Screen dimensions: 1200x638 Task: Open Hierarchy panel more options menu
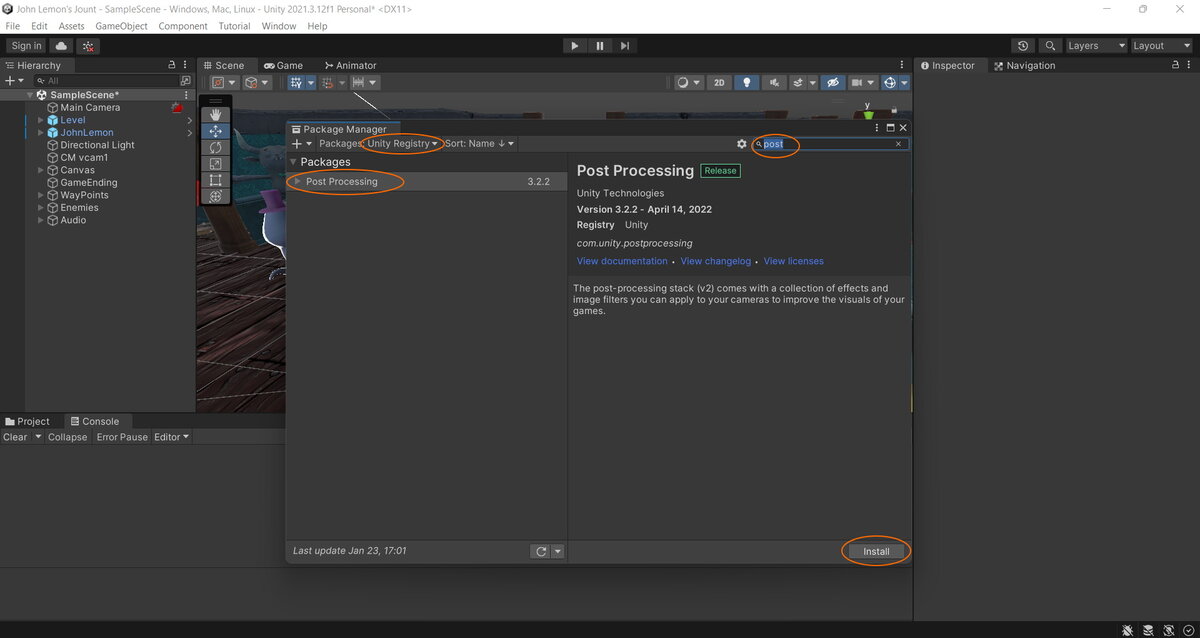(x=187, y=65)
